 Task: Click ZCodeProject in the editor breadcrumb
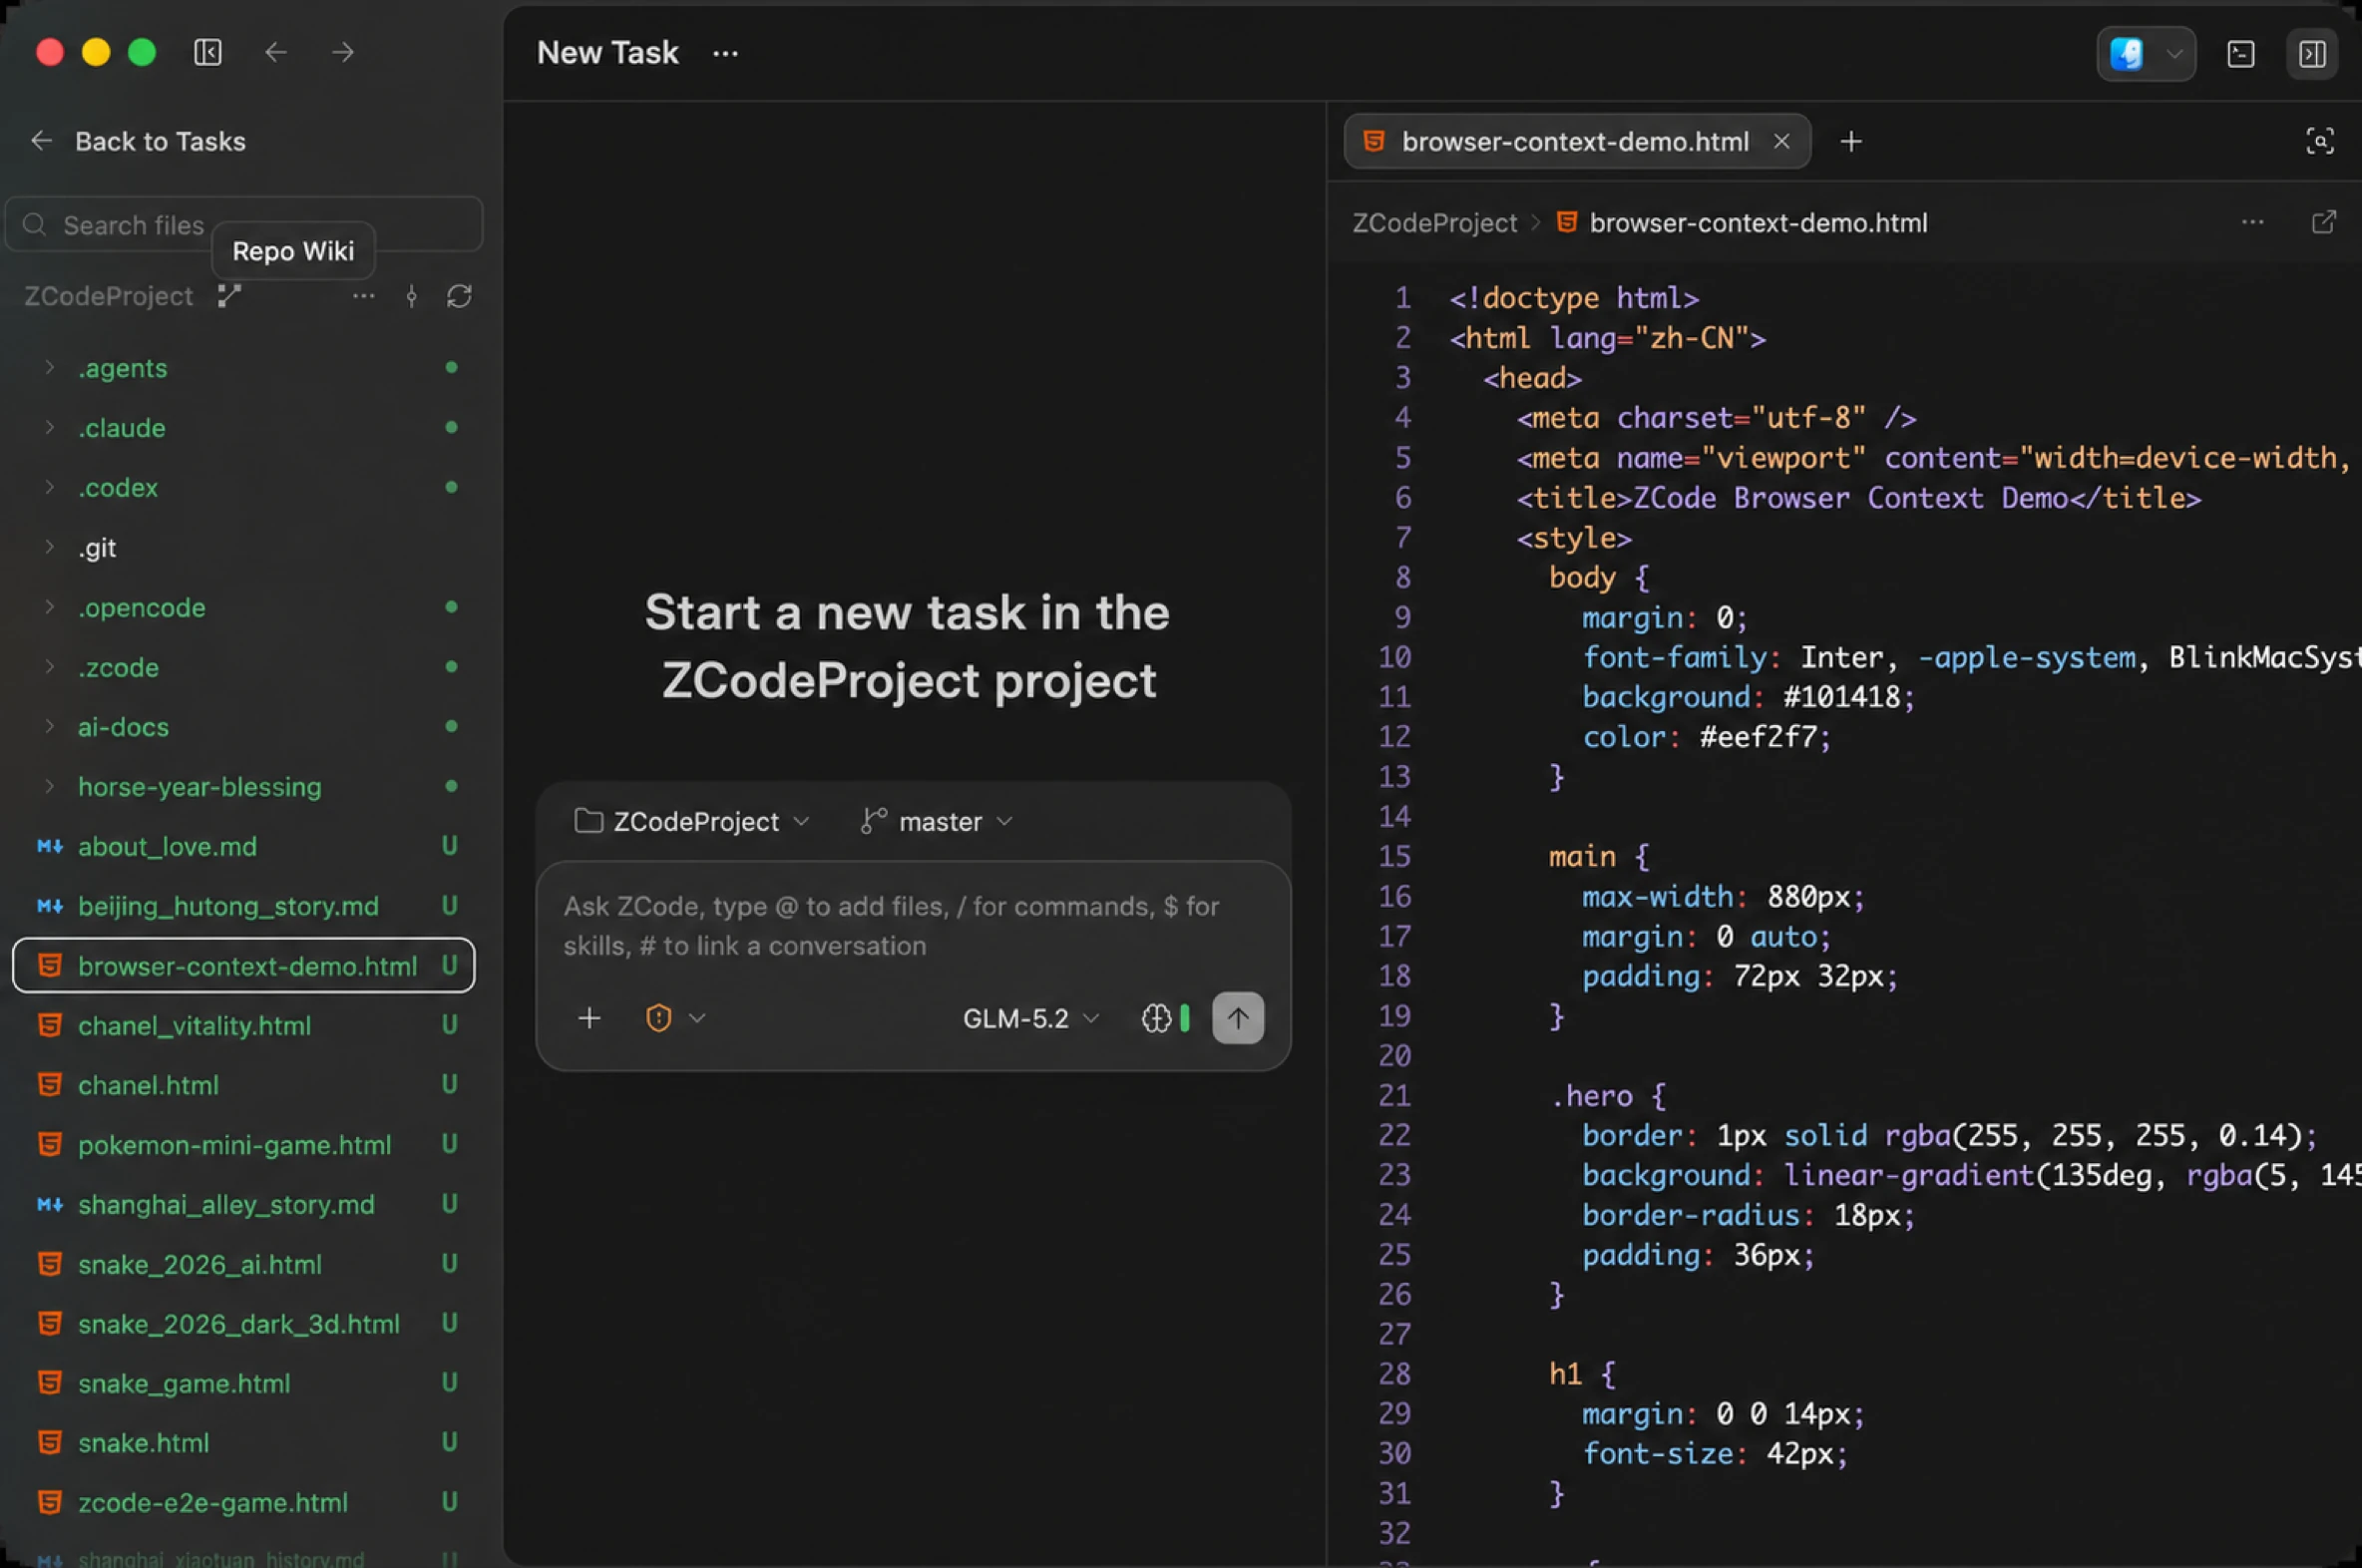tap(1434, 223)
